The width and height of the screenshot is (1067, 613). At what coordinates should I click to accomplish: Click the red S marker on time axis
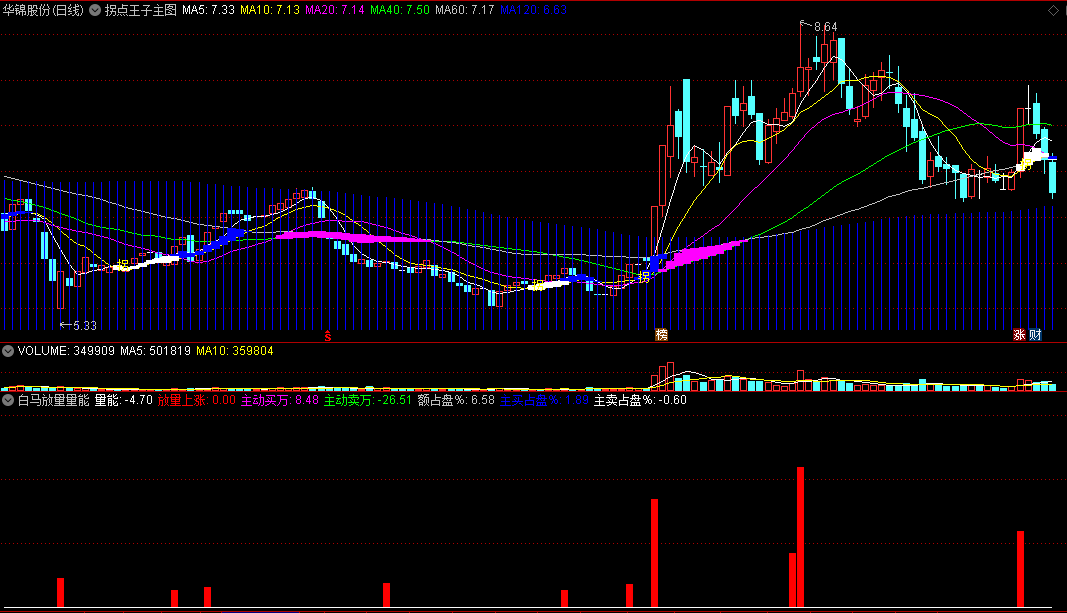pos(328,335)
